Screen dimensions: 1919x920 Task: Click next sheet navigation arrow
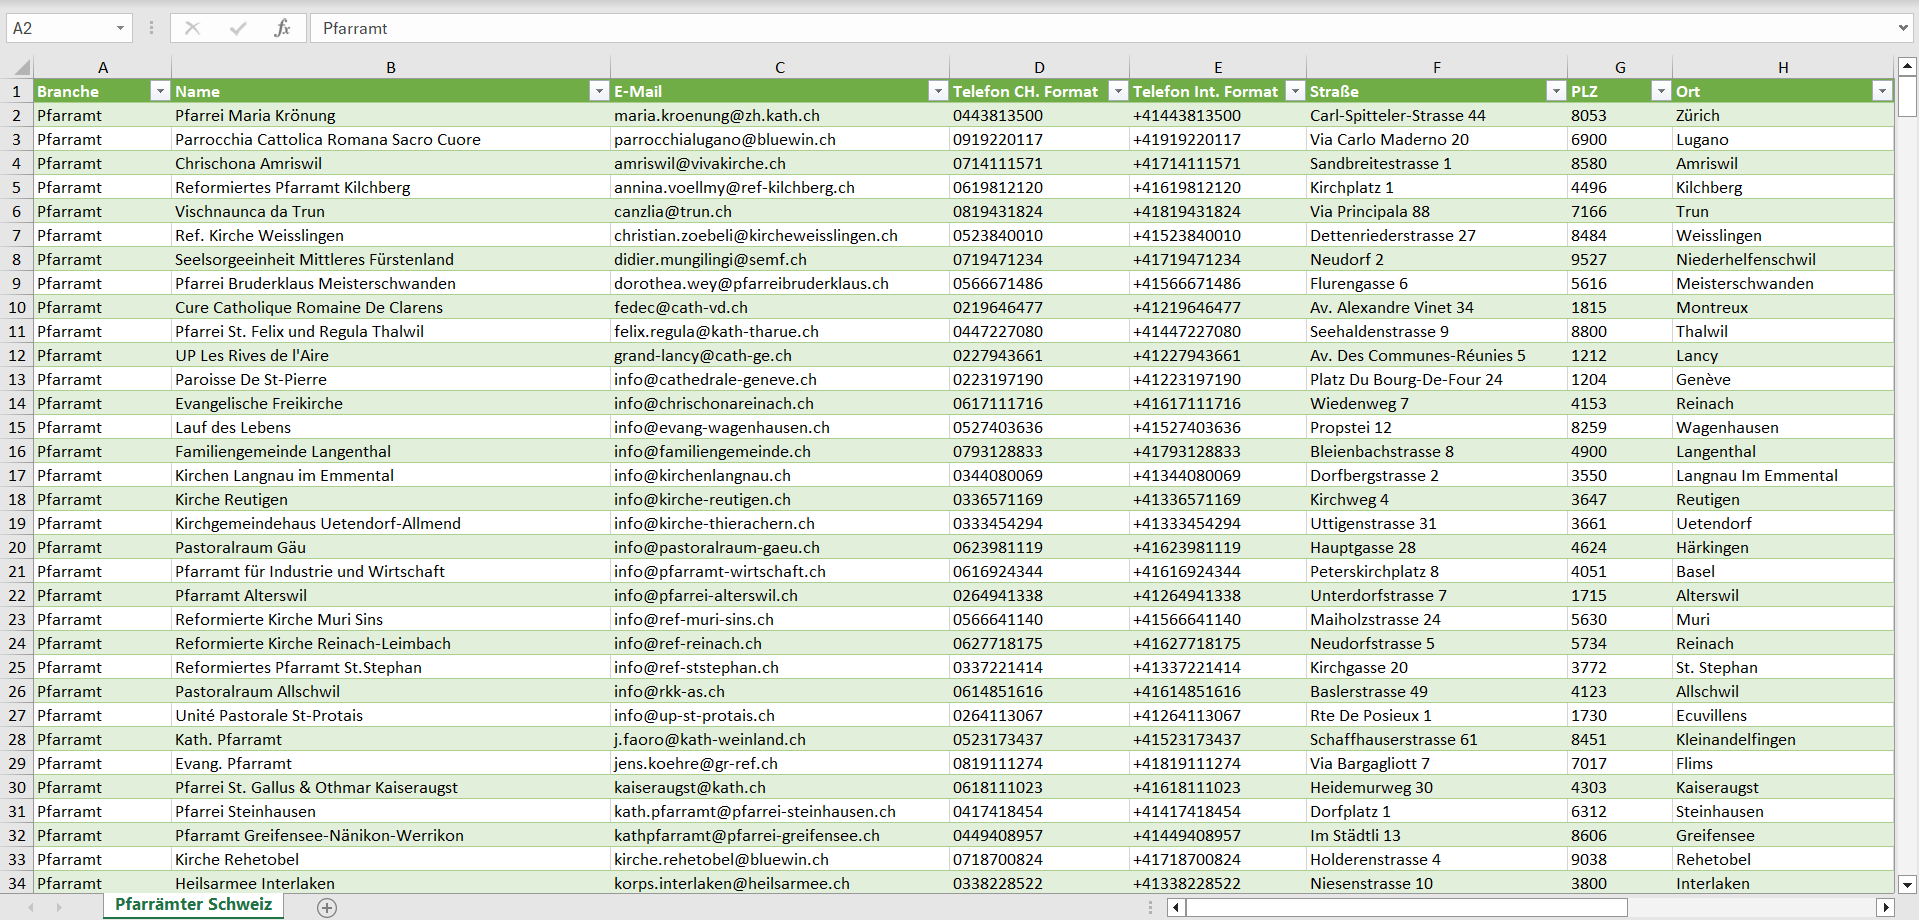point(59,907)
